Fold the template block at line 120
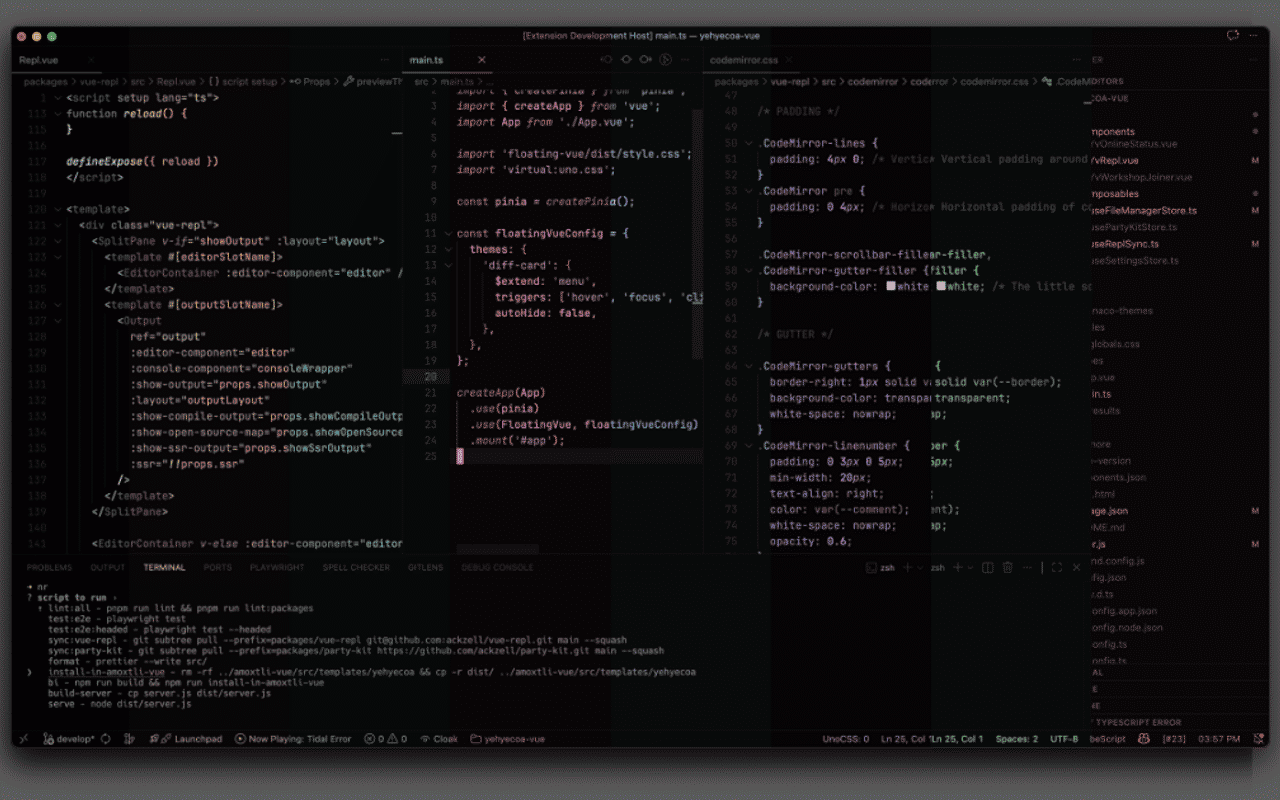 coord(57,209)
